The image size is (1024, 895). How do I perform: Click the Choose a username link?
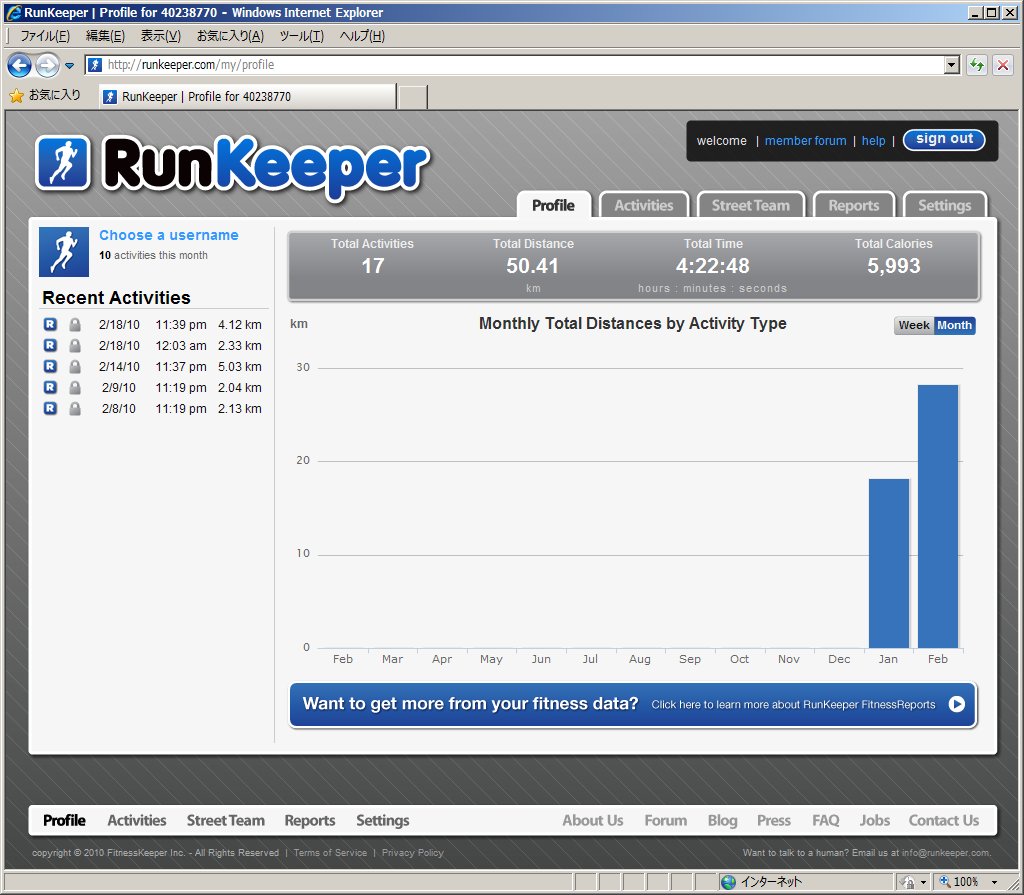coord(169,235)
